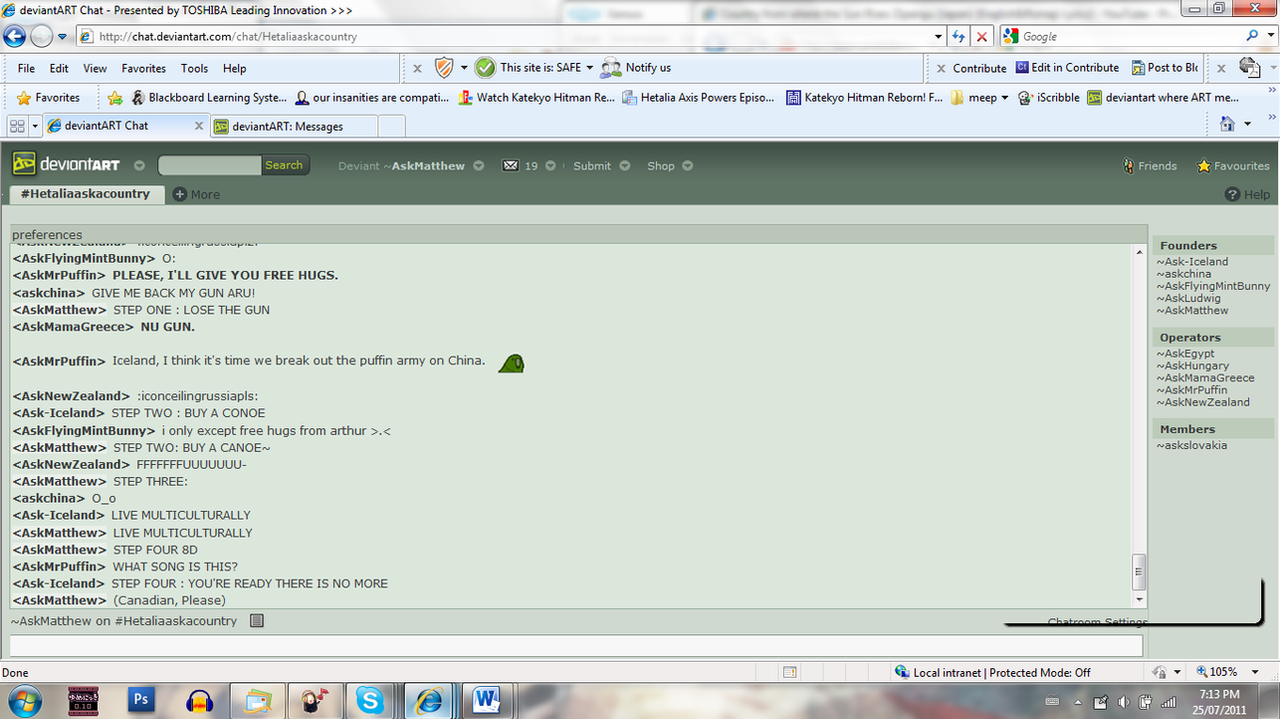Expand the This site is SAFE dropdown
The image size is (1280, 719).
[590, 68]
